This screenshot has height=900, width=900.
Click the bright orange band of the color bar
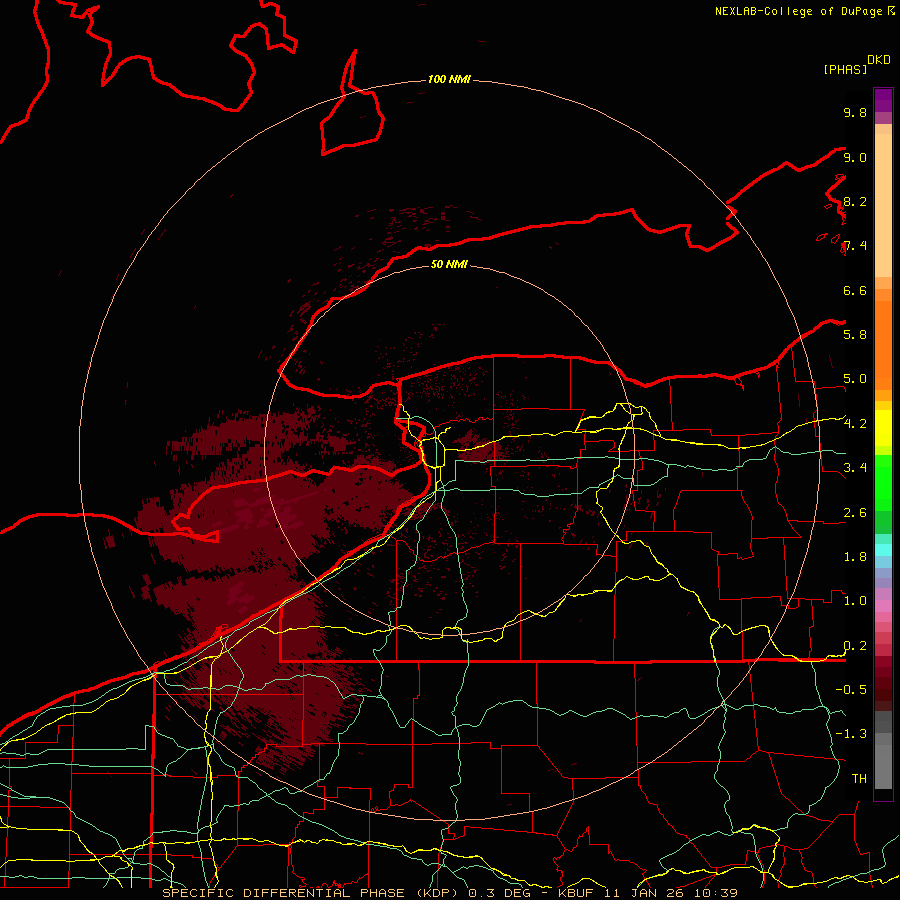point(883,344)
